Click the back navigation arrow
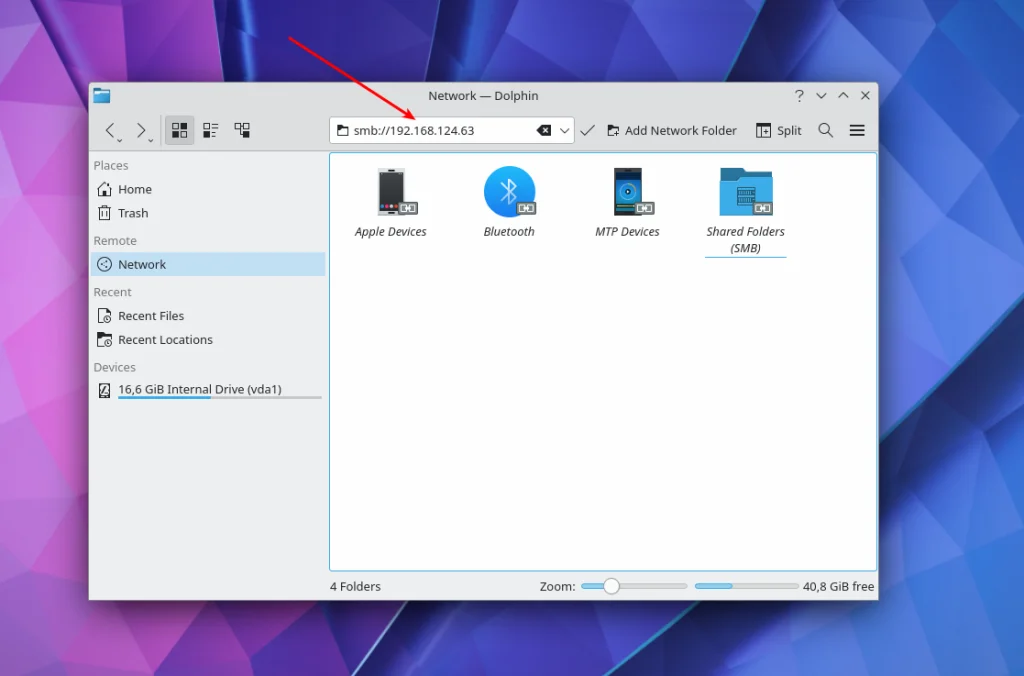The width and height of the screenshot is (1024, 676). [110, 130]
